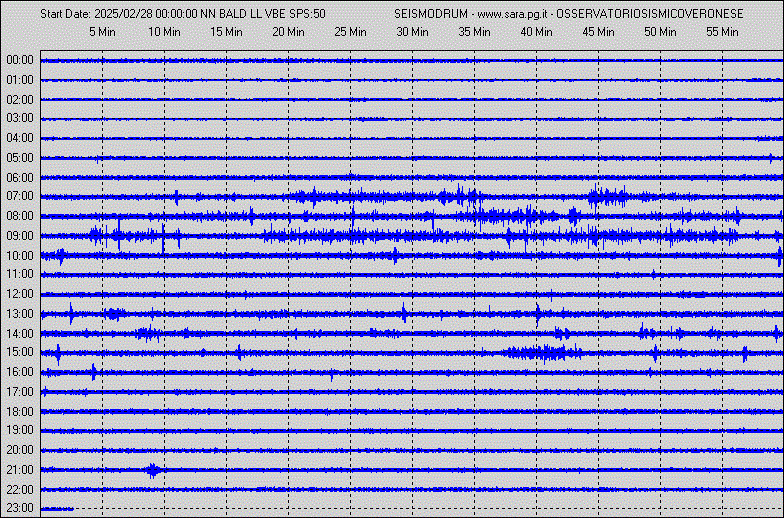
Task: Click the 20 Min column header
Action: click(288, 32)
